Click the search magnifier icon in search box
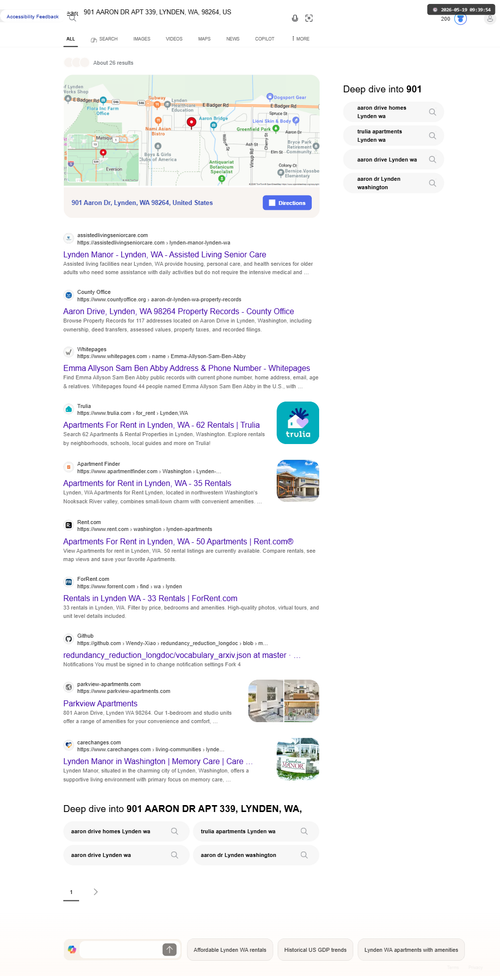Screen dimensions: 500x976 pyautogui.click(x=72, y=18)
